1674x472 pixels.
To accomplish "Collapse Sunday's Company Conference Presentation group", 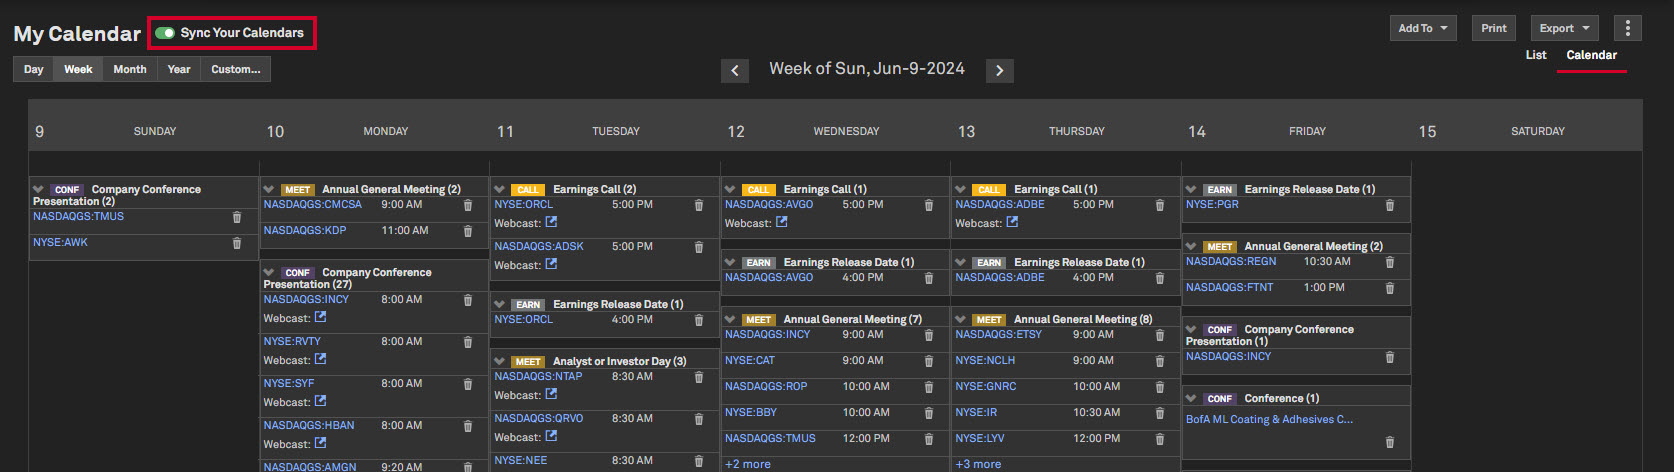I will (x=38, y=189).
